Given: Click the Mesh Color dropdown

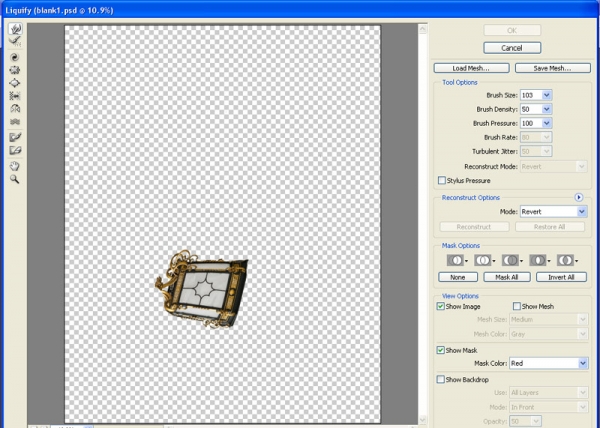Looking at the screenshot, I should [x=548, y=334].
